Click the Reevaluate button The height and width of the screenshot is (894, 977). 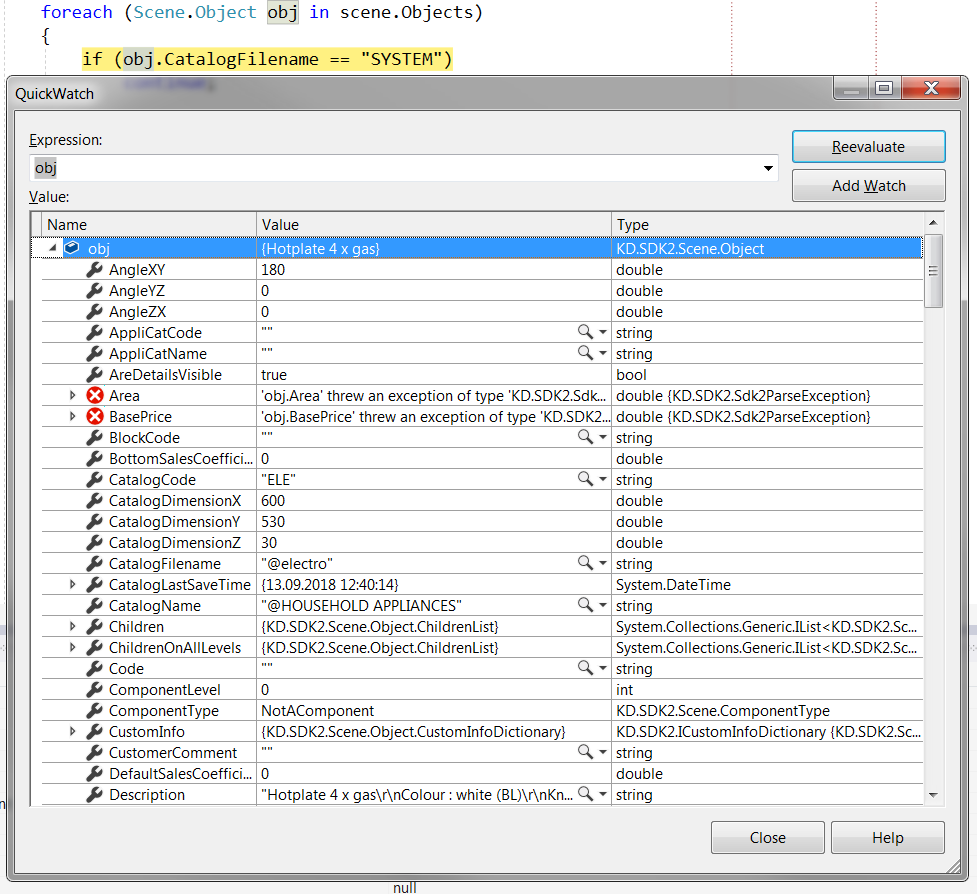click(868, 146)
